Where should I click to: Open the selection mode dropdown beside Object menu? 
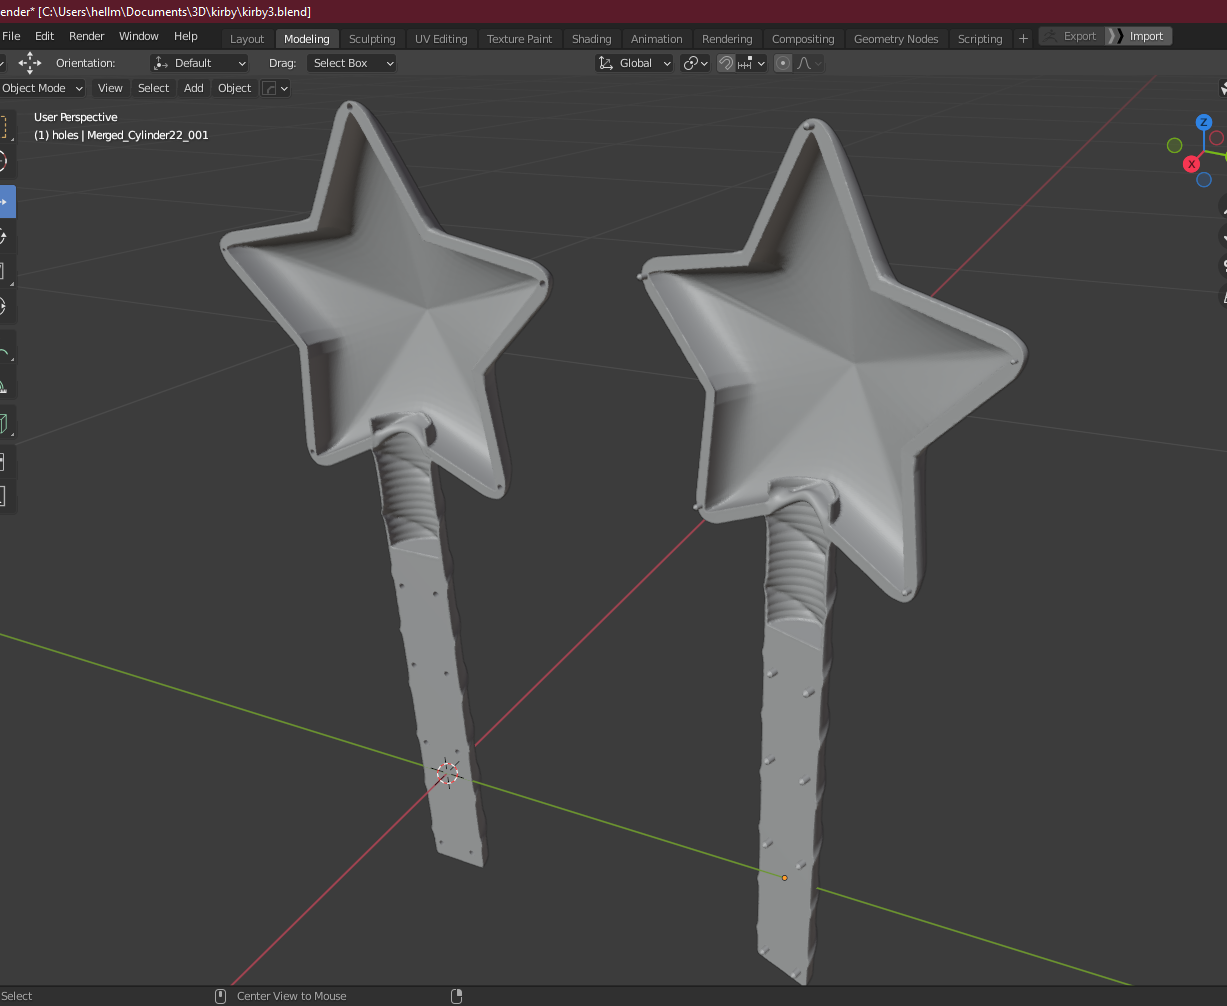tap(275, 88)
